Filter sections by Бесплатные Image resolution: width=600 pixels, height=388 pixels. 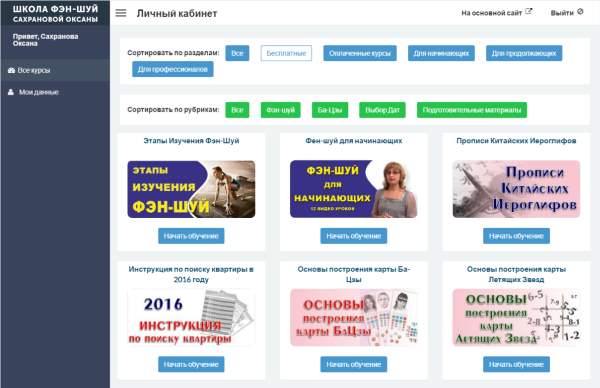[286, 53]
